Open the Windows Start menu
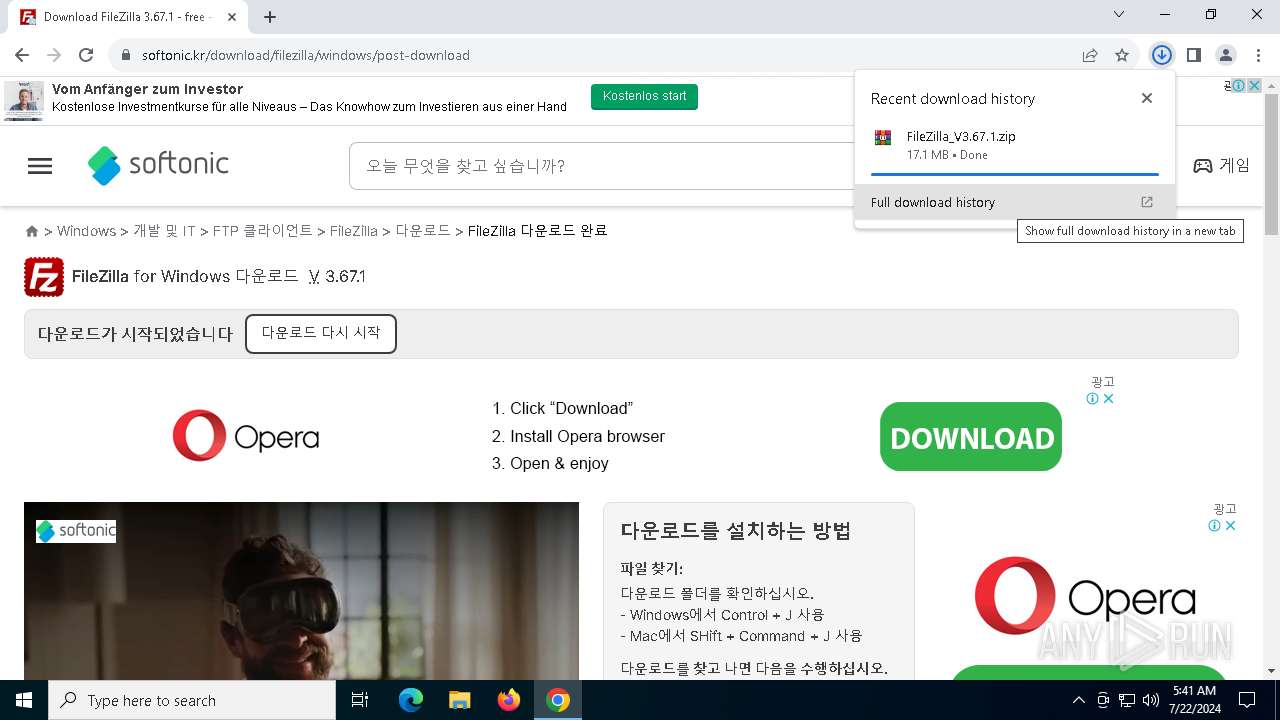 (x=24, y=700)
